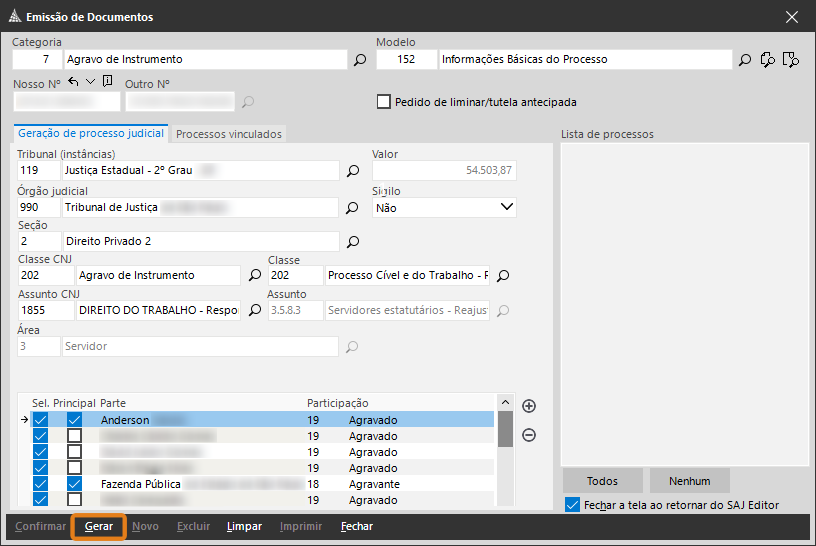Open the Categoria search magnifier
Screen dimensions: 816x546
click(360, 60)
